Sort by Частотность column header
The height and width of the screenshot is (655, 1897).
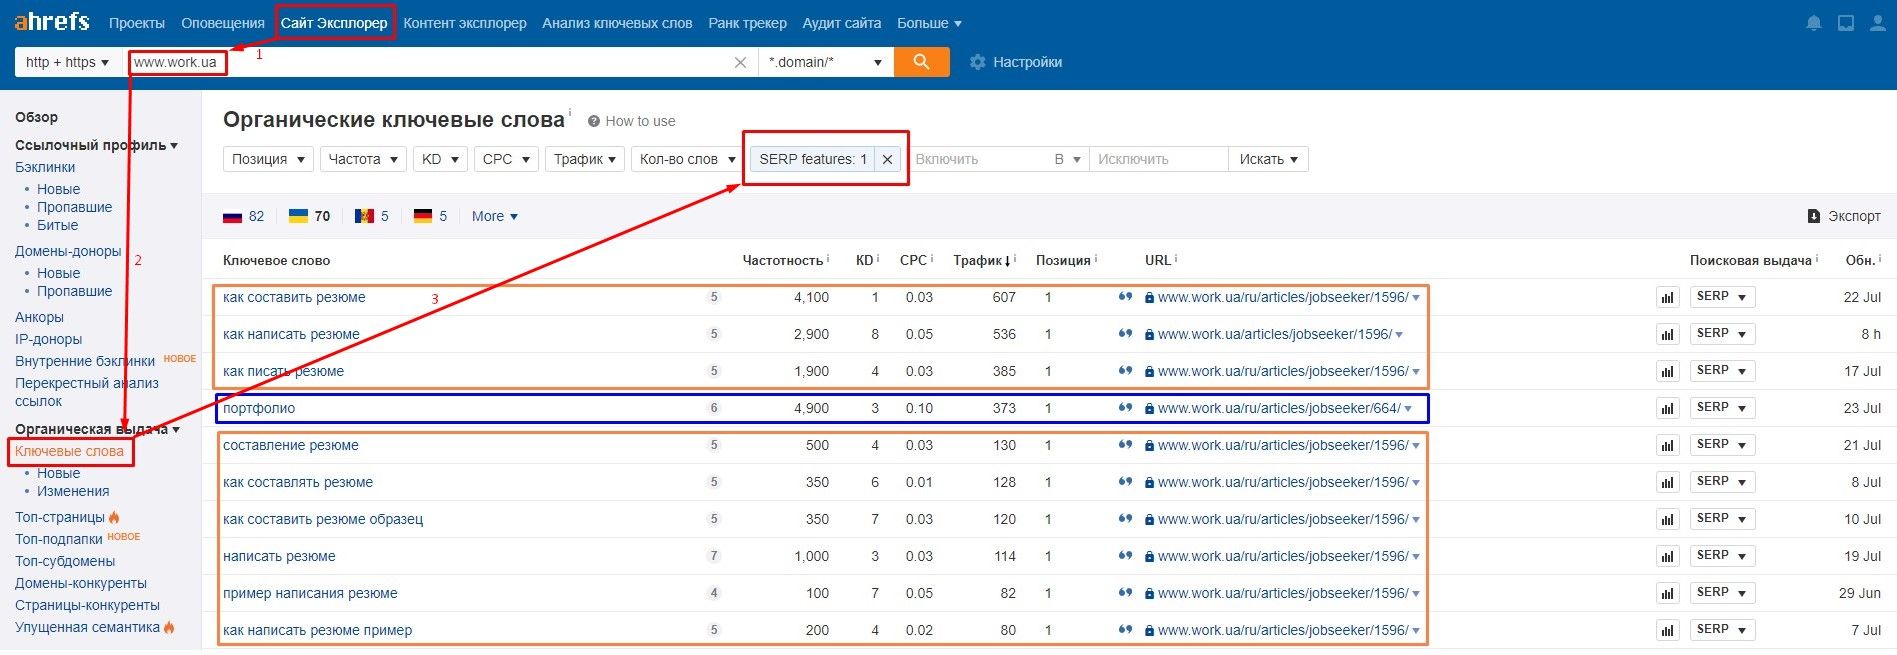[x=783, y=260]
